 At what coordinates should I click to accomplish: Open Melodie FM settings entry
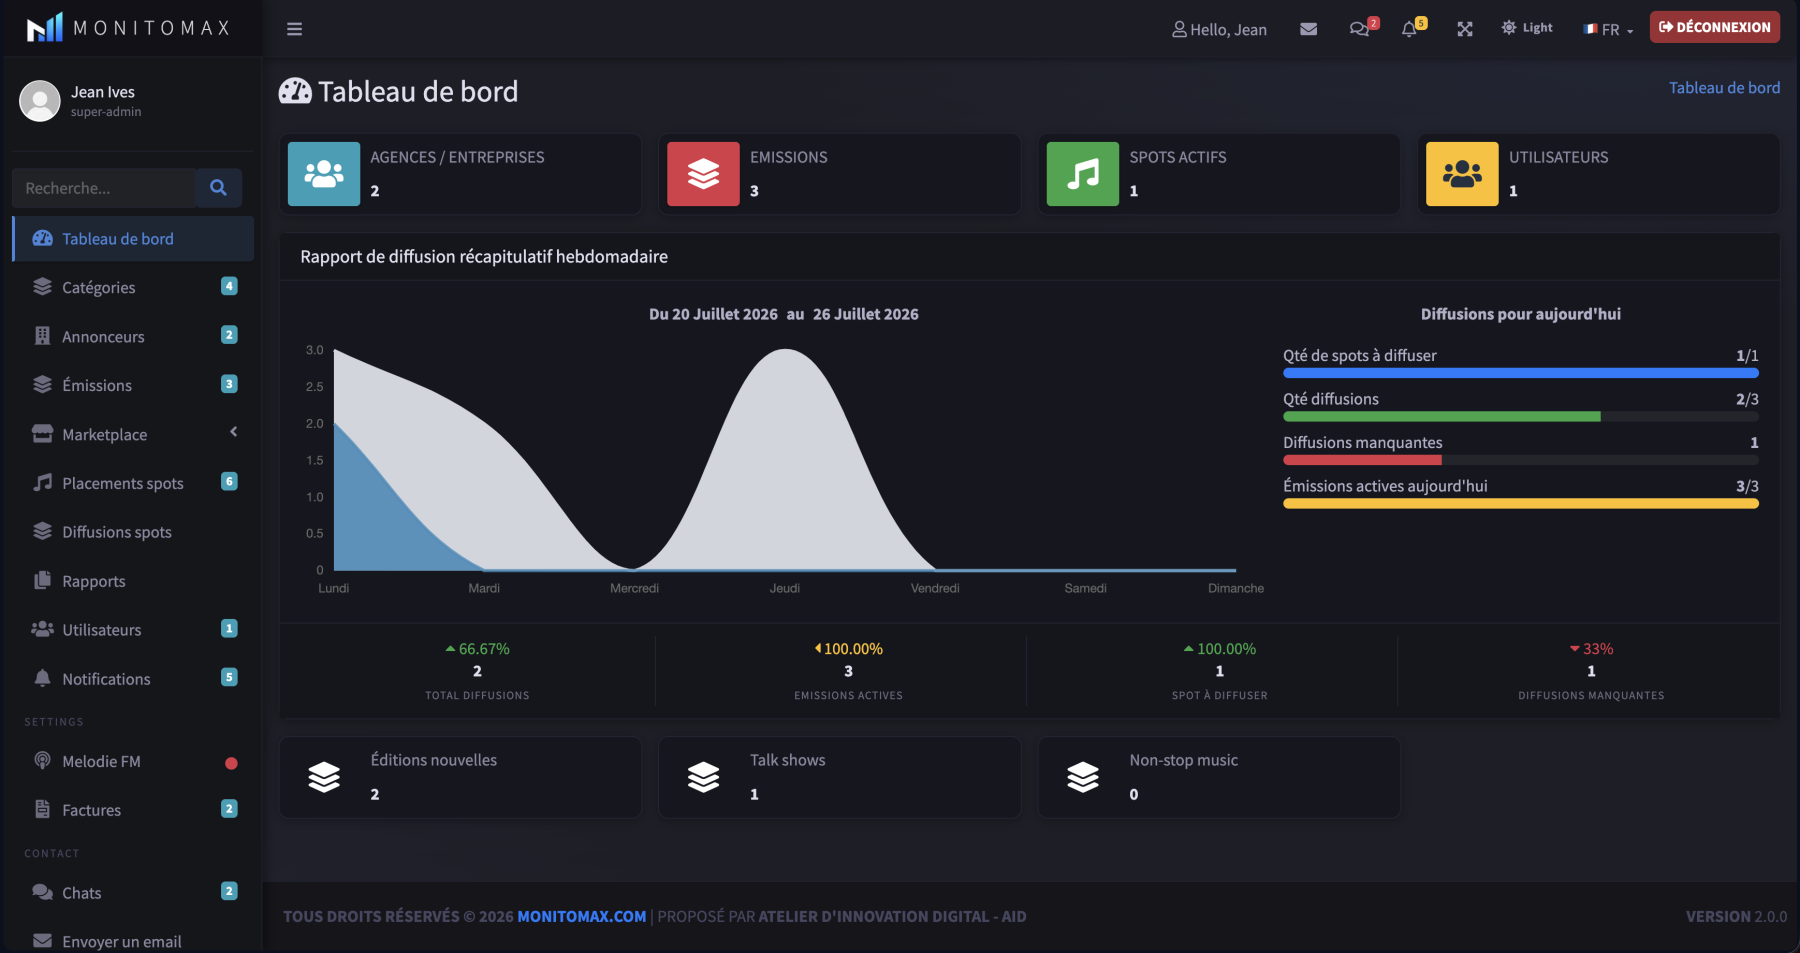point(132,761)
